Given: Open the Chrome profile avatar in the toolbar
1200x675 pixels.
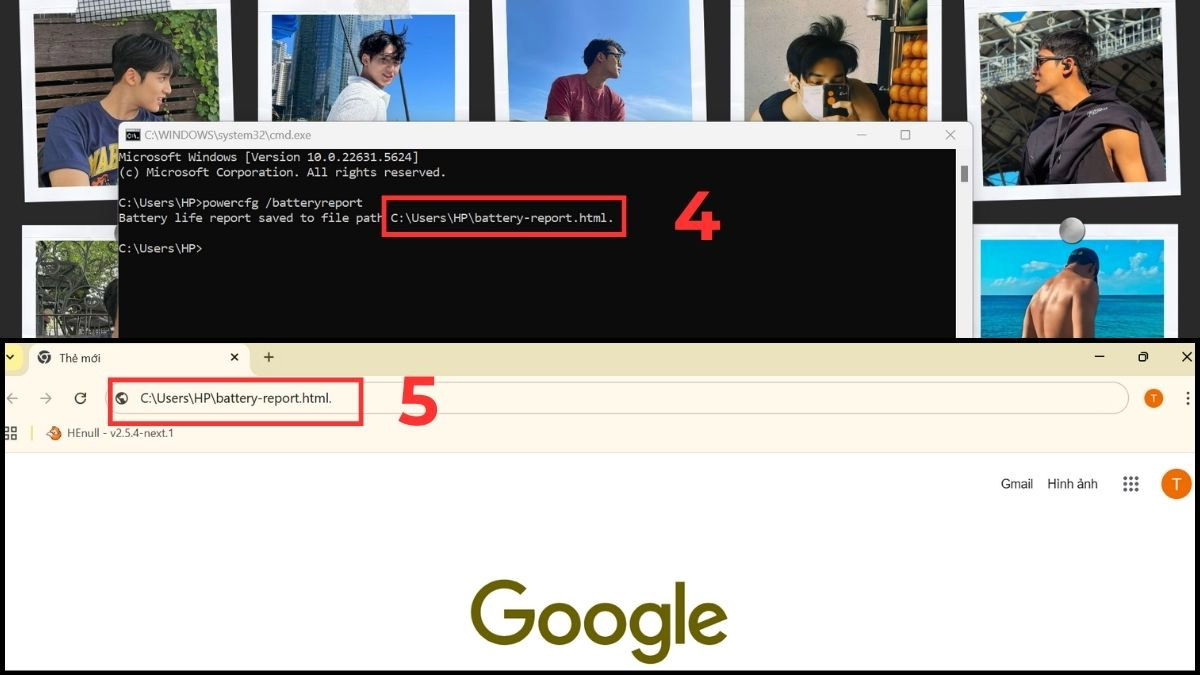Looking at the screenshot, I should (x=1154, y=398).
